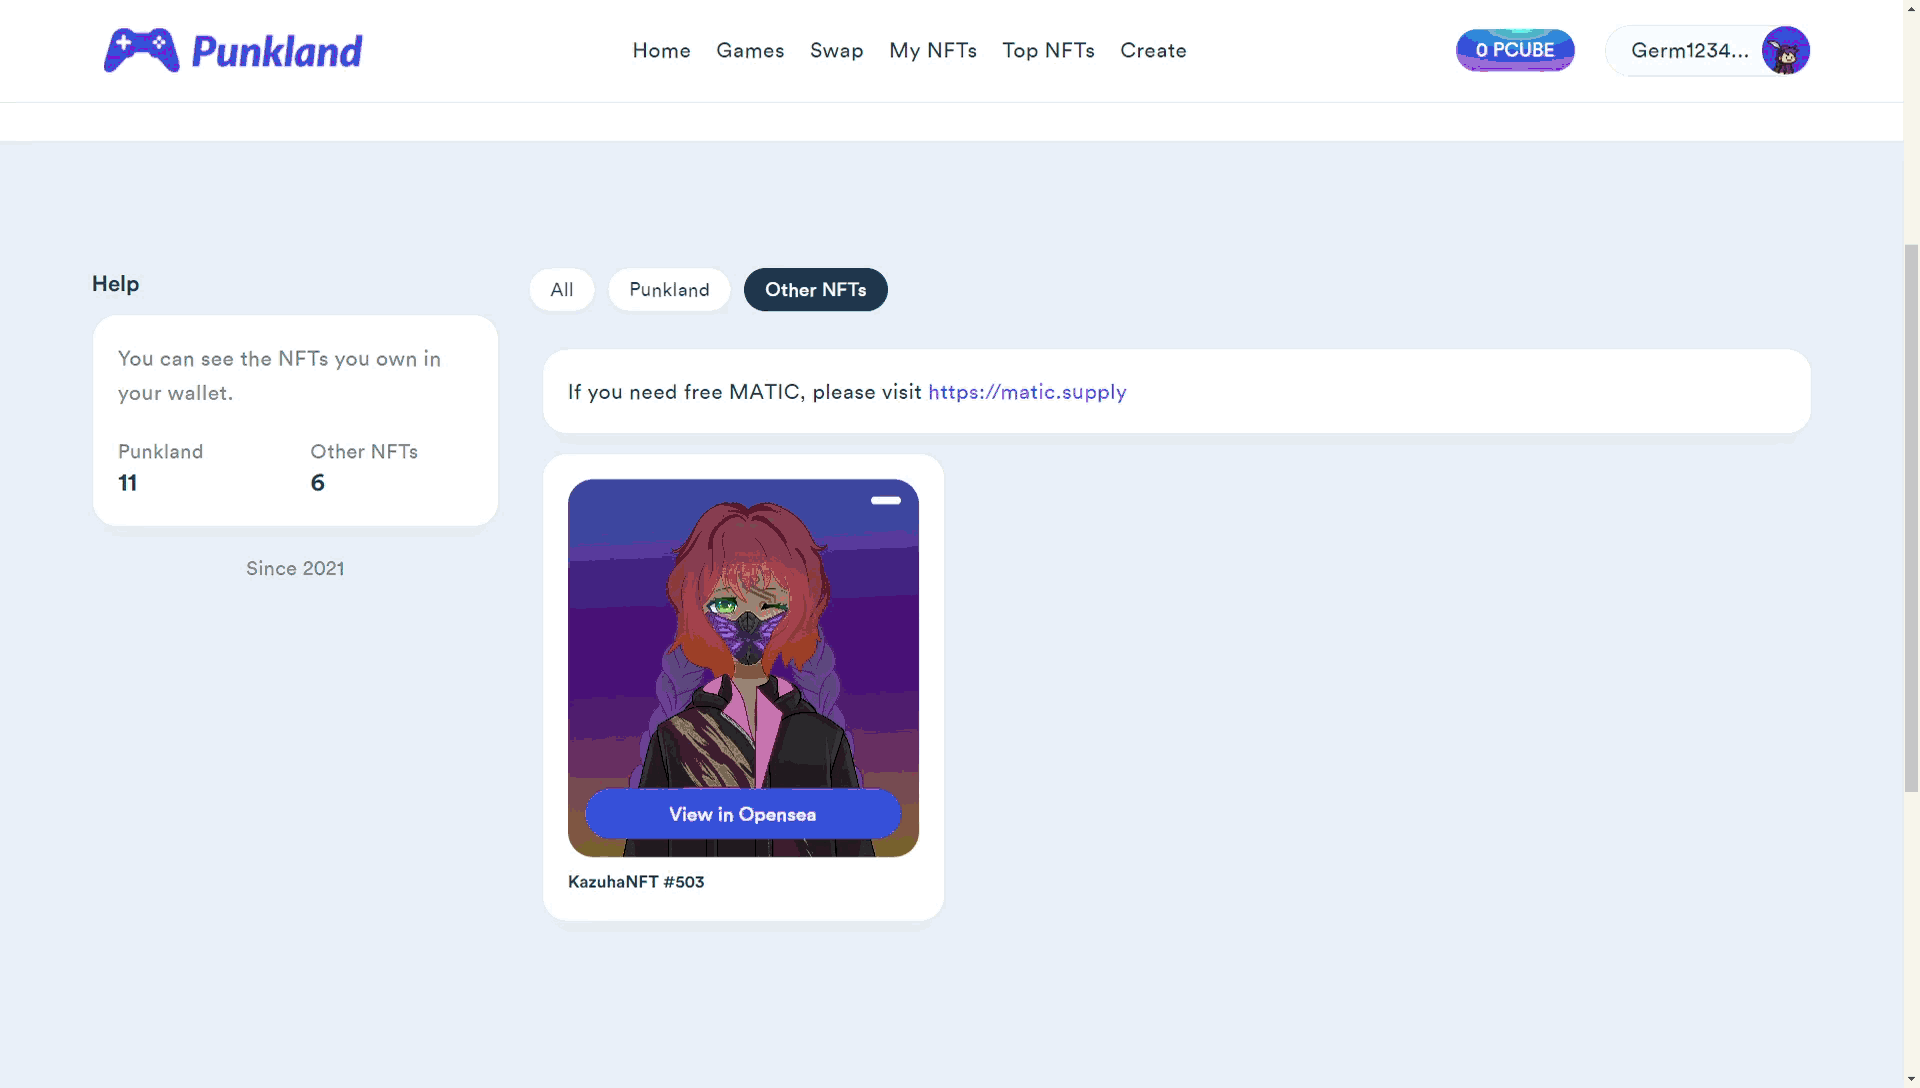Click the KazuhaNFT #503 title text
Screen dimensions: 1920x1088
coord(636,882)
